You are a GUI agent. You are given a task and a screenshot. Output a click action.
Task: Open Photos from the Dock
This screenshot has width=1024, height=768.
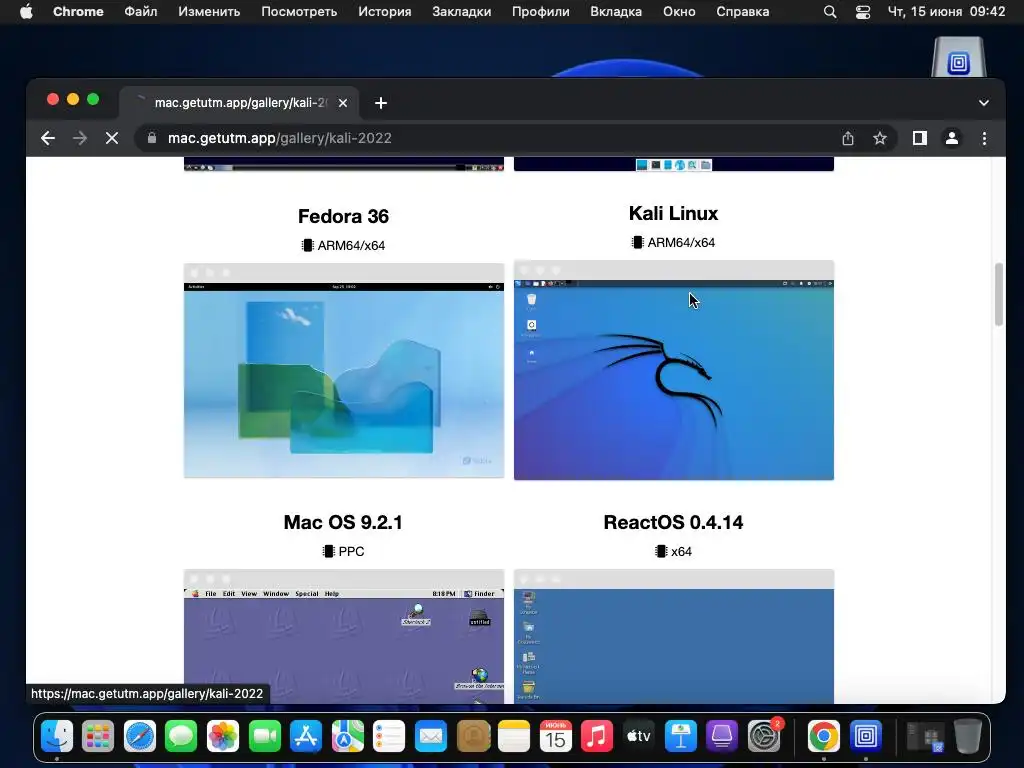[223, 737]
